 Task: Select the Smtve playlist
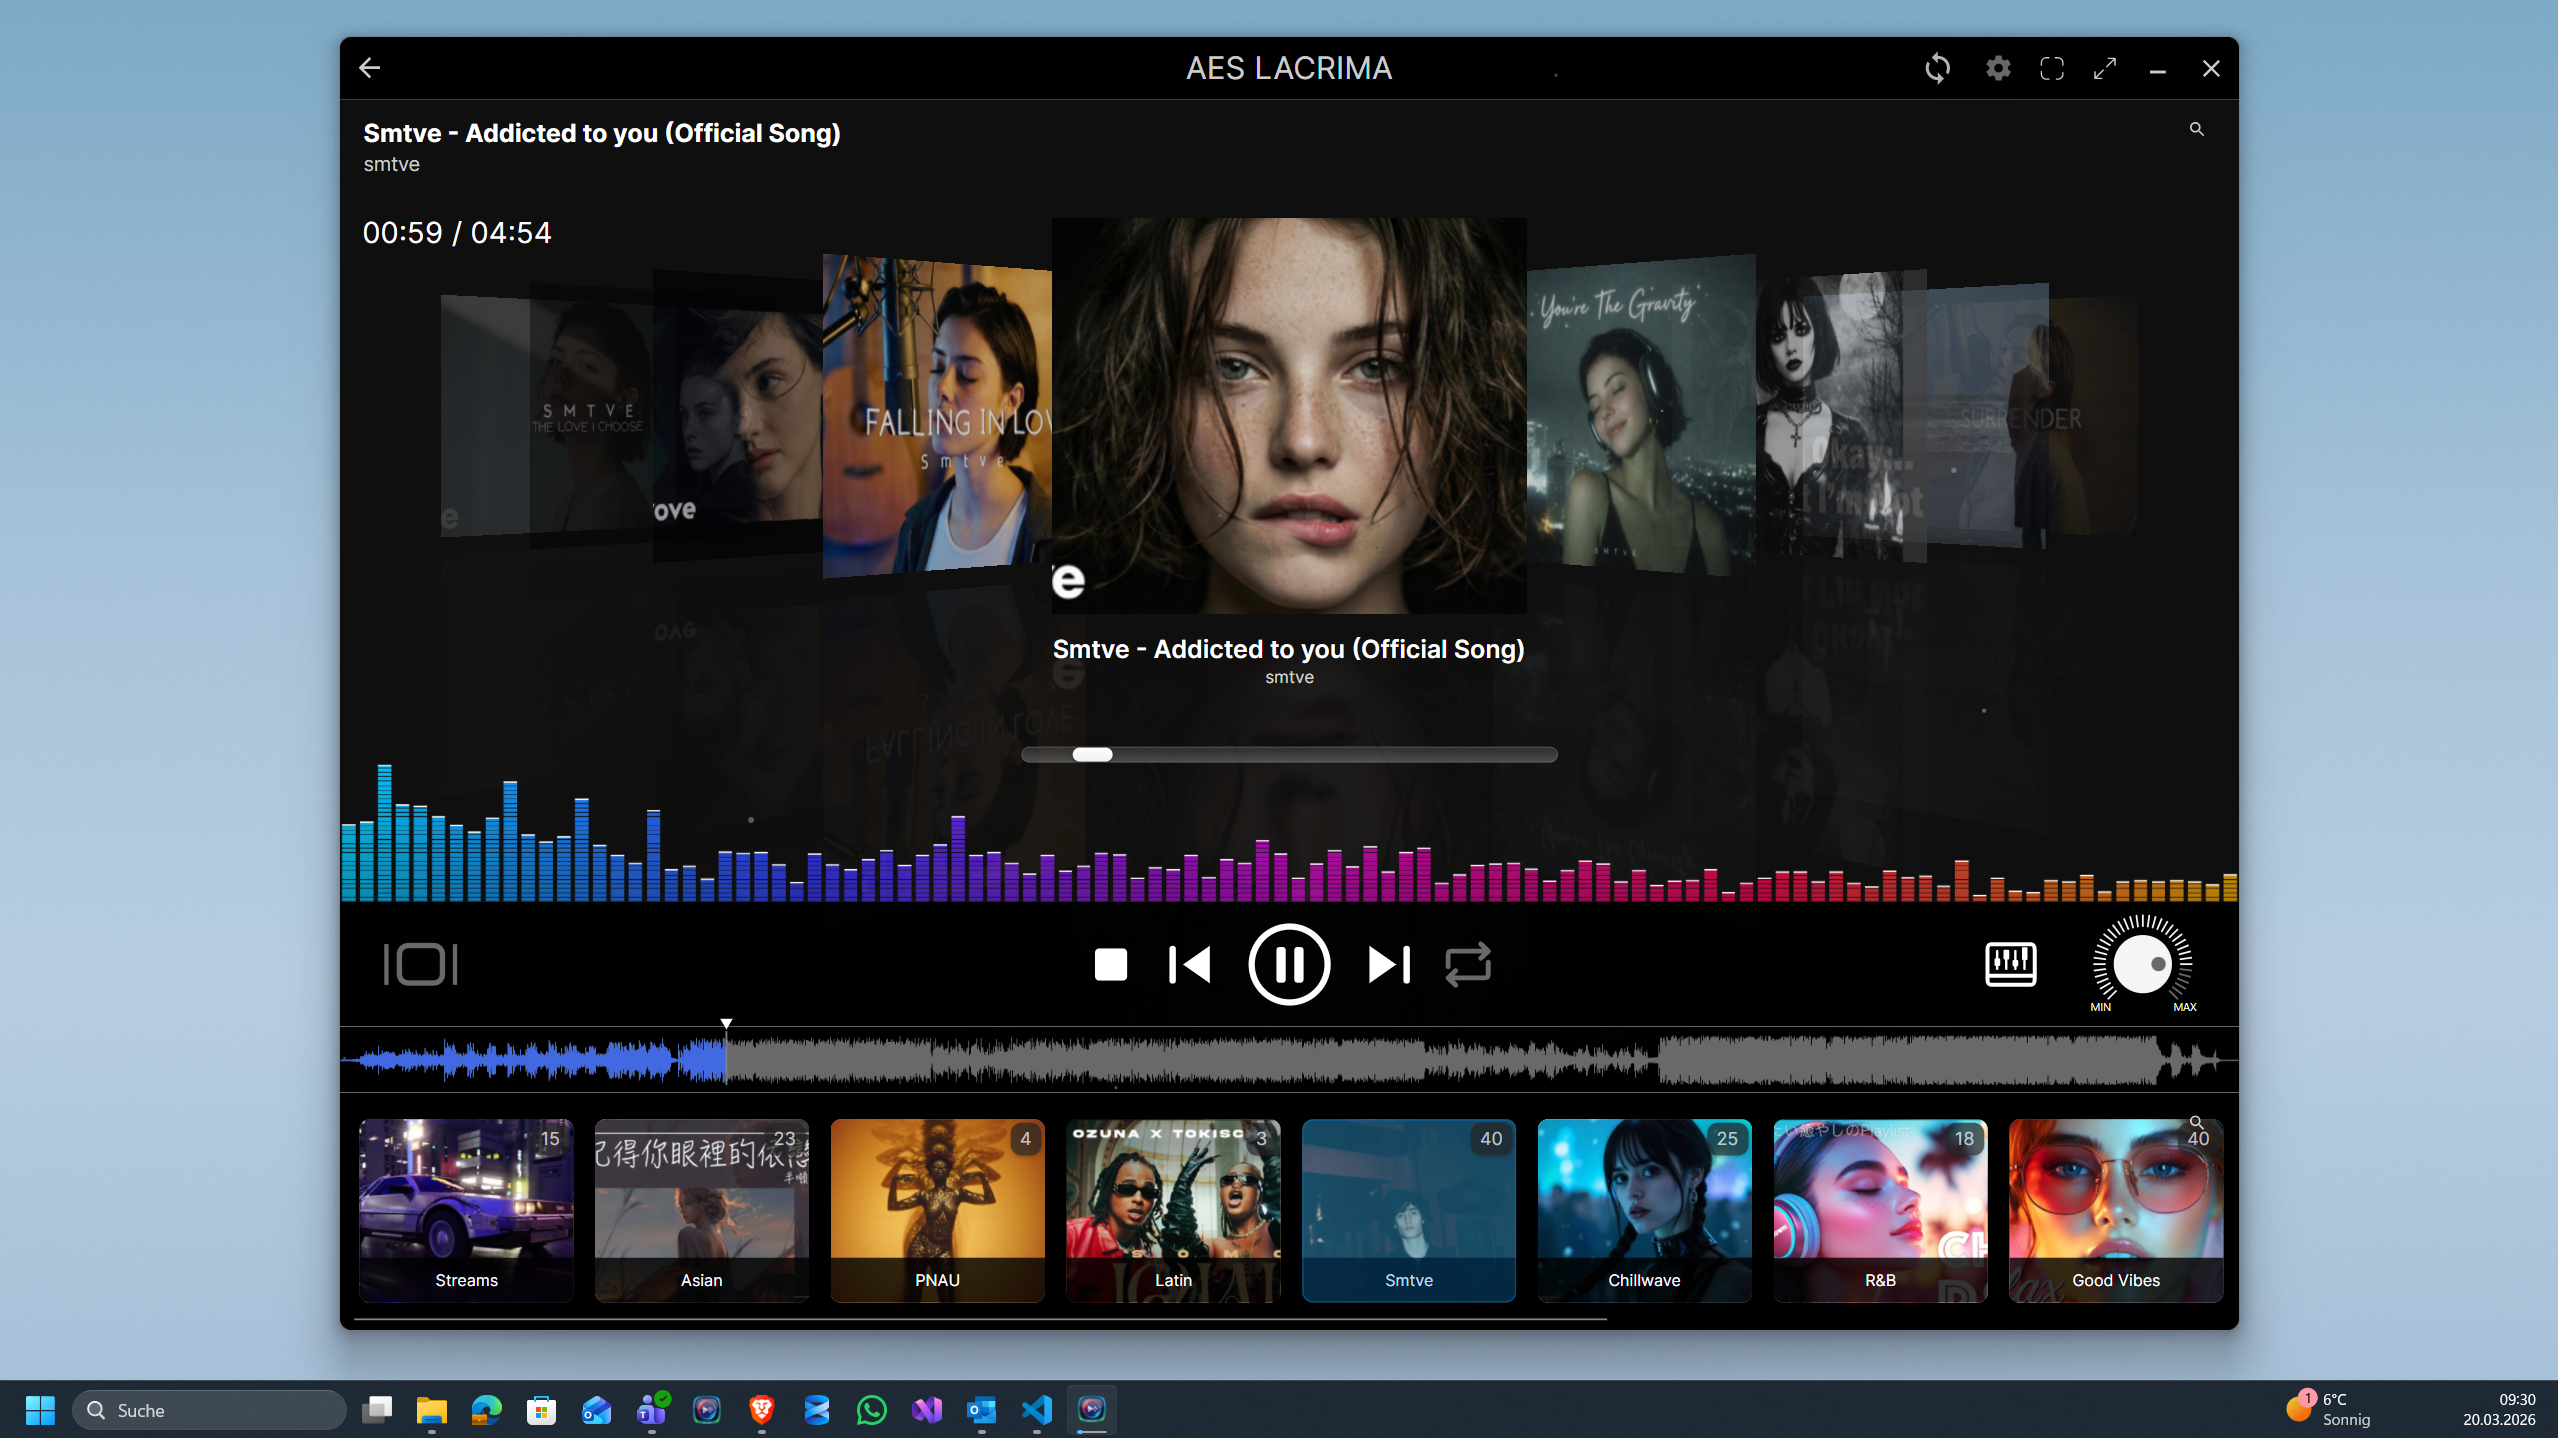point(1409,1210)
